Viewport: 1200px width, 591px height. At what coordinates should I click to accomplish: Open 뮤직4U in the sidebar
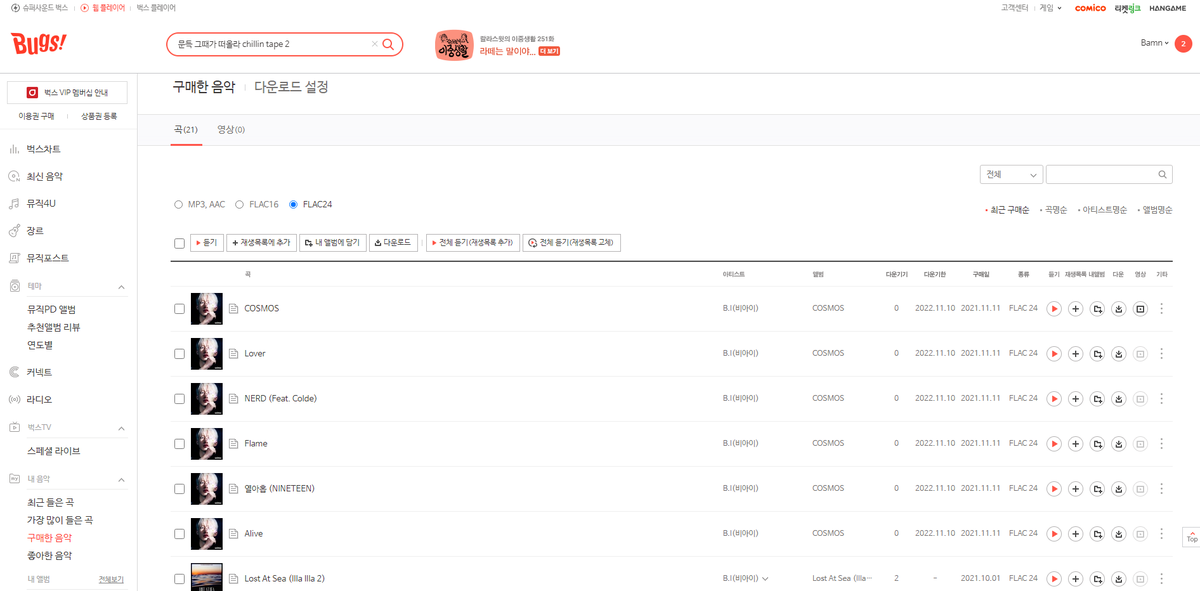tap(42, 204)
